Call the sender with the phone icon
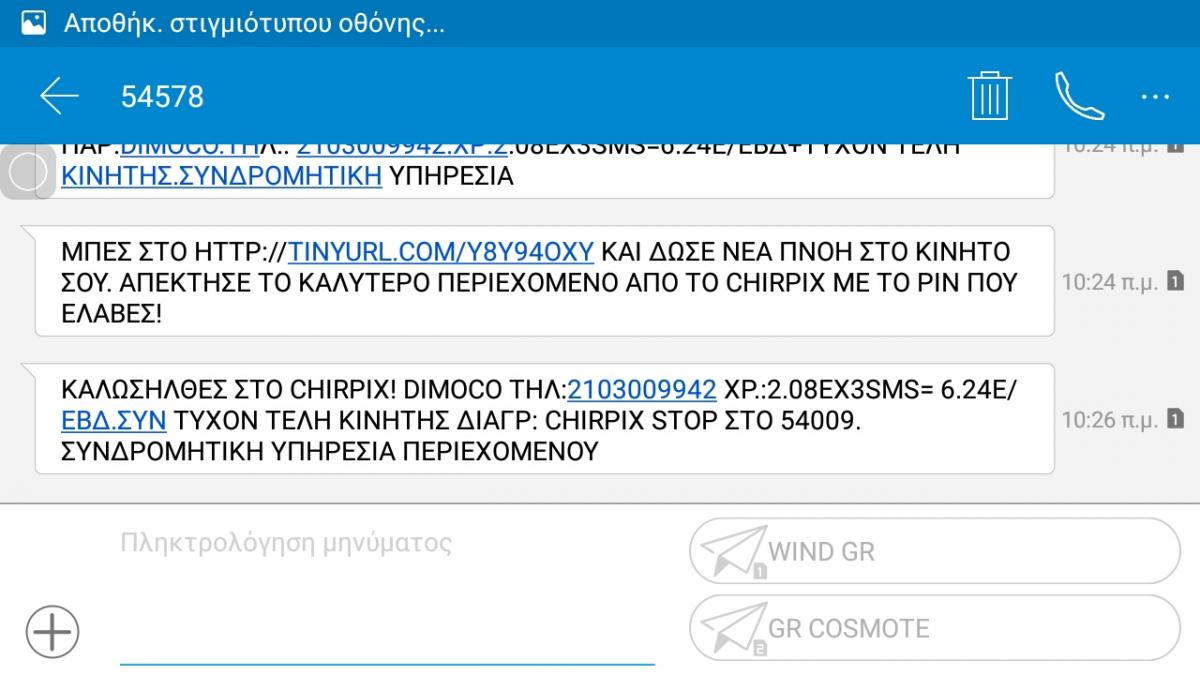1200x675 pixels. click(x=1079, y=96)
